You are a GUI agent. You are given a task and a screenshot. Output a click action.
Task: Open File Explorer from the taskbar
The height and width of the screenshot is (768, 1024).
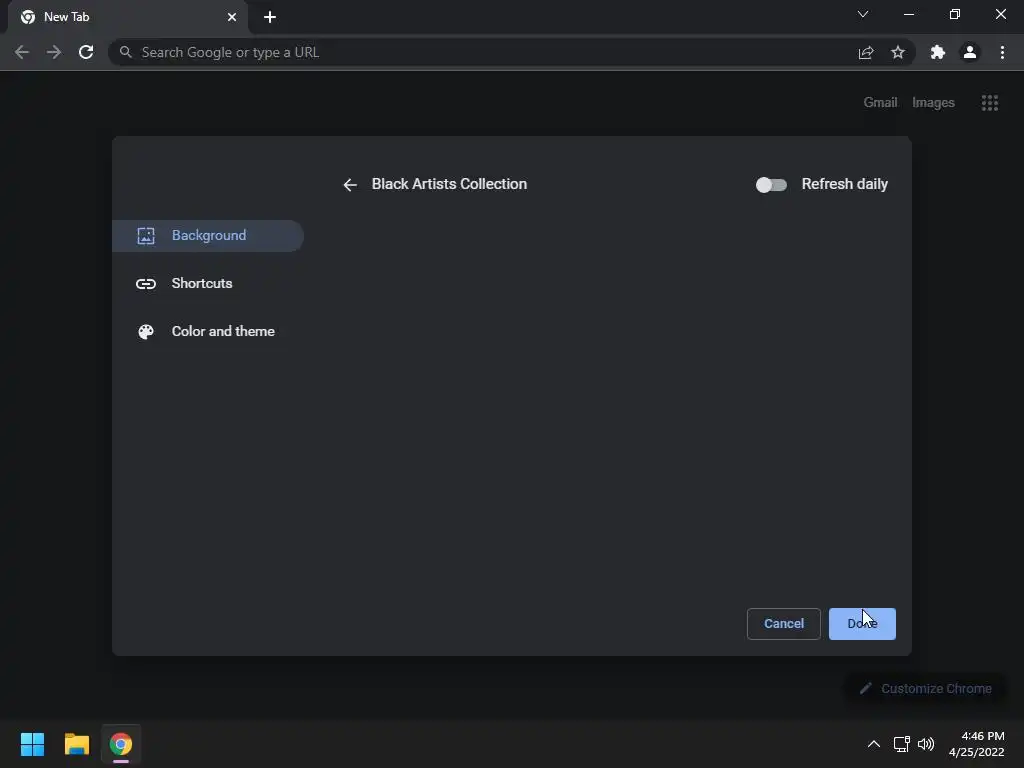(76, 744)
